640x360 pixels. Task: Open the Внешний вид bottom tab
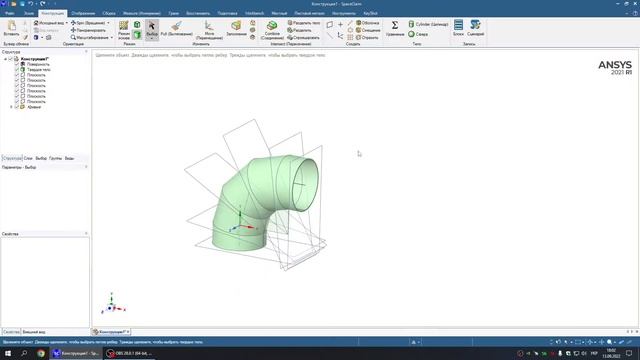click(33, 332)
